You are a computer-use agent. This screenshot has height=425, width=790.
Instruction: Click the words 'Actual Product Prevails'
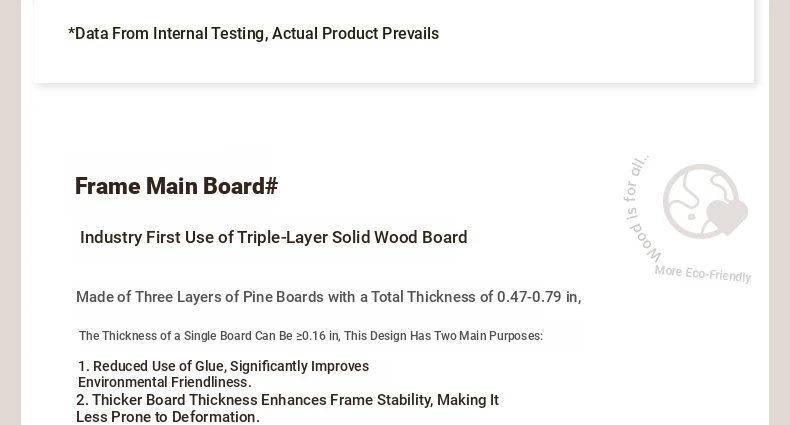(355, 34)
